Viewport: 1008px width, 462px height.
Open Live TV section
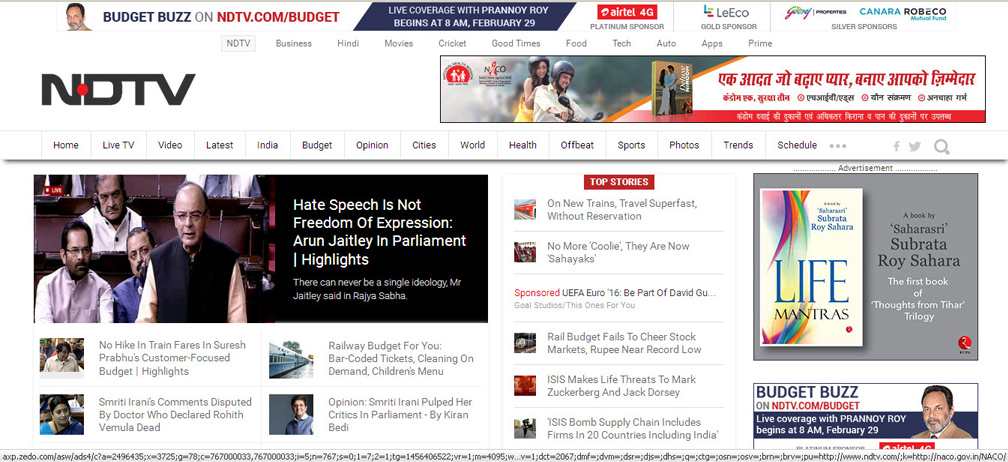[118, 145]
